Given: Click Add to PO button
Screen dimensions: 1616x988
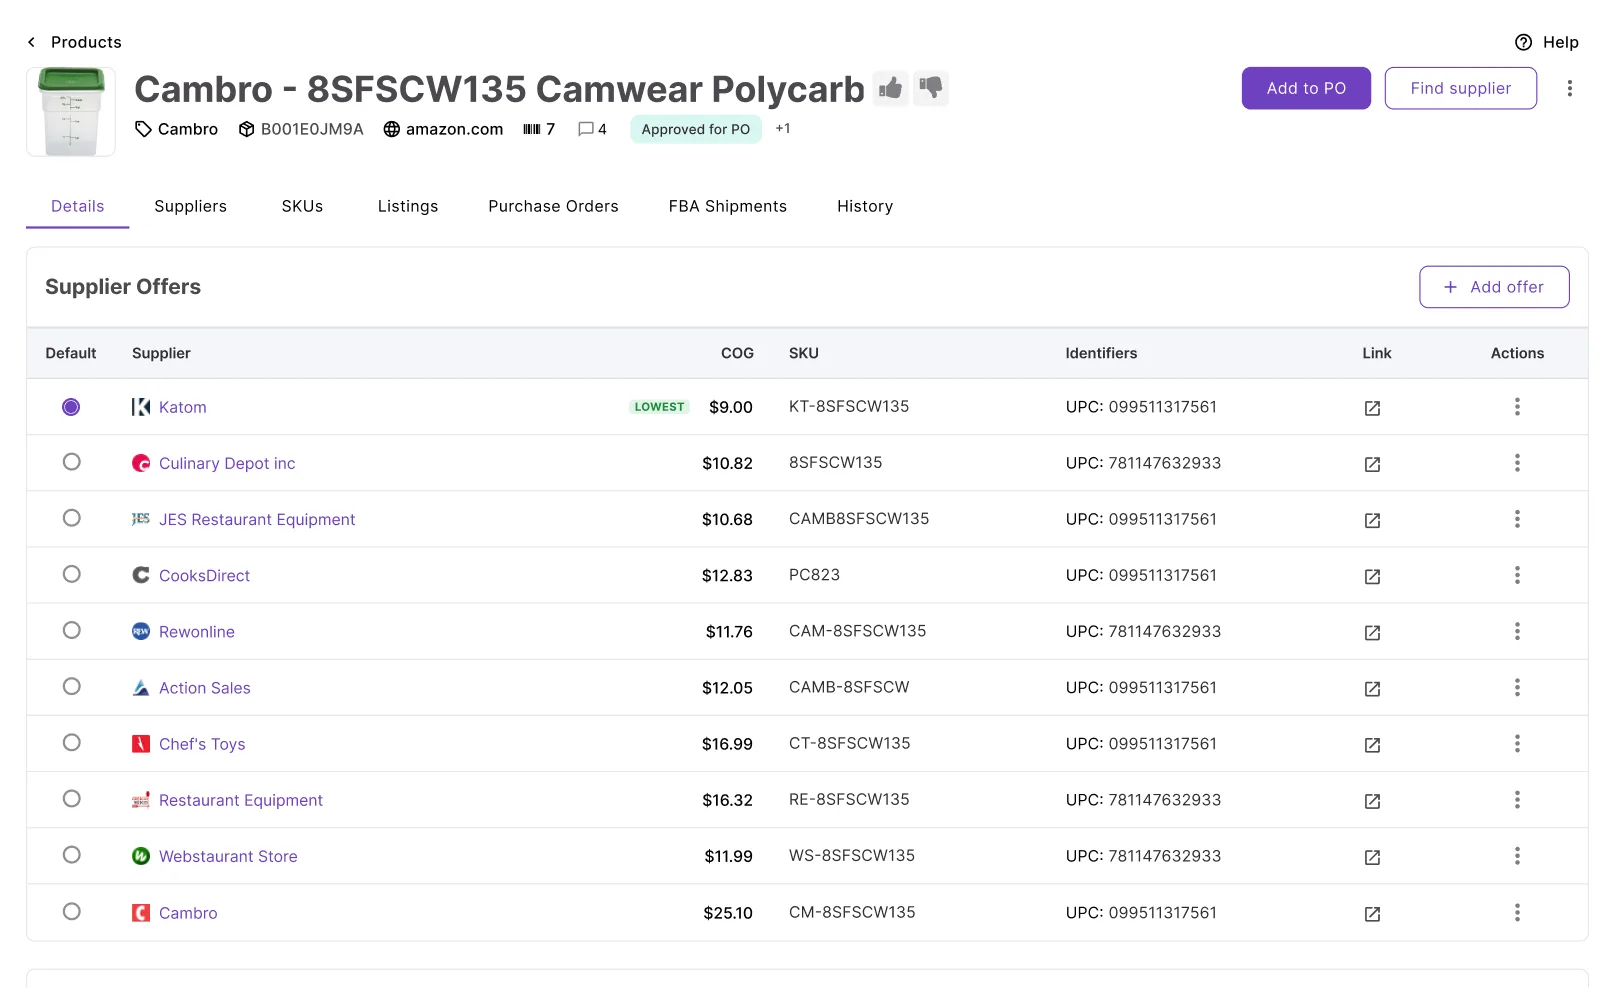Looking at the screenshot, I should tap(1306, 88).
